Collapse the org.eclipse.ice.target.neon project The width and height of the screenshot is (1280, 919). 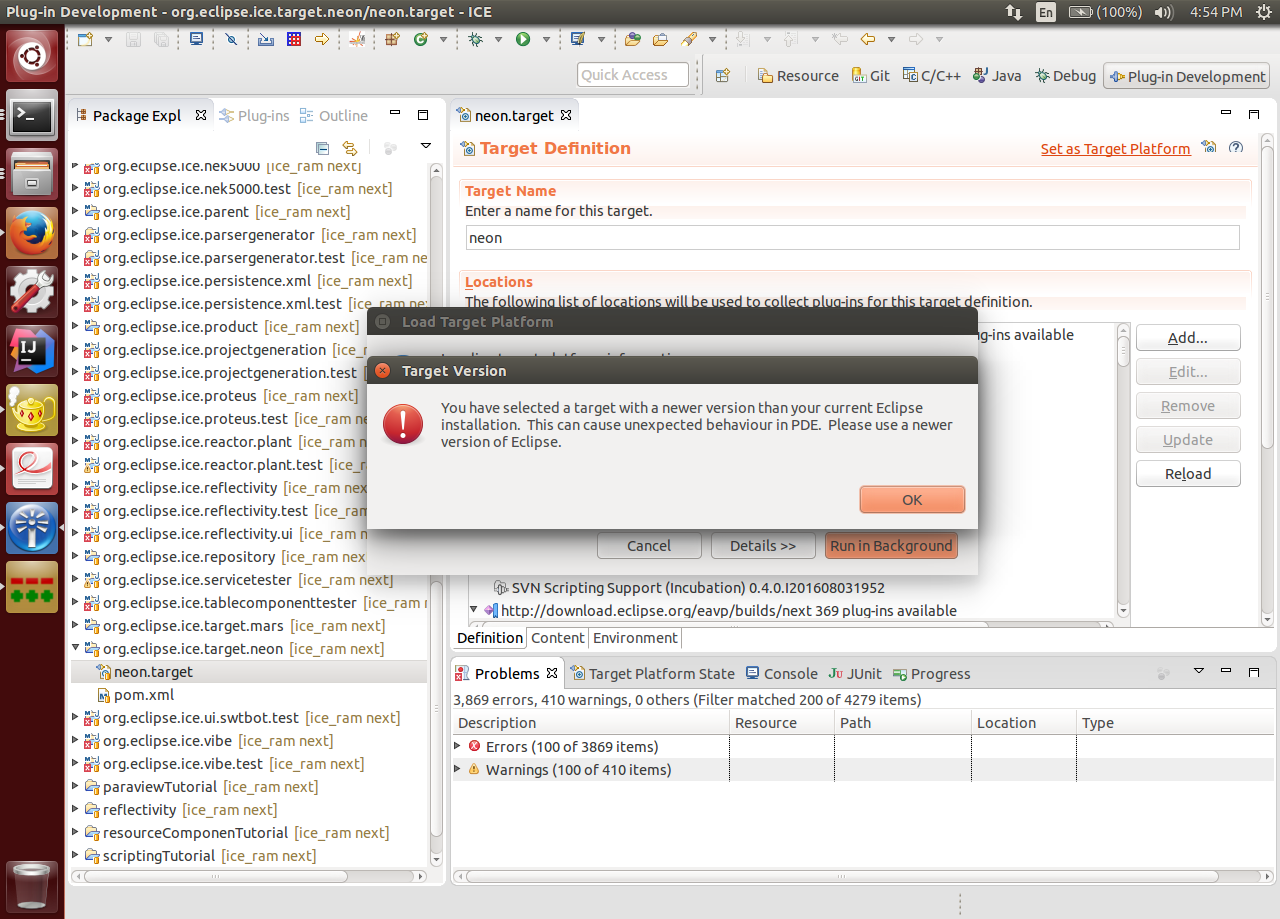[76, 649]
